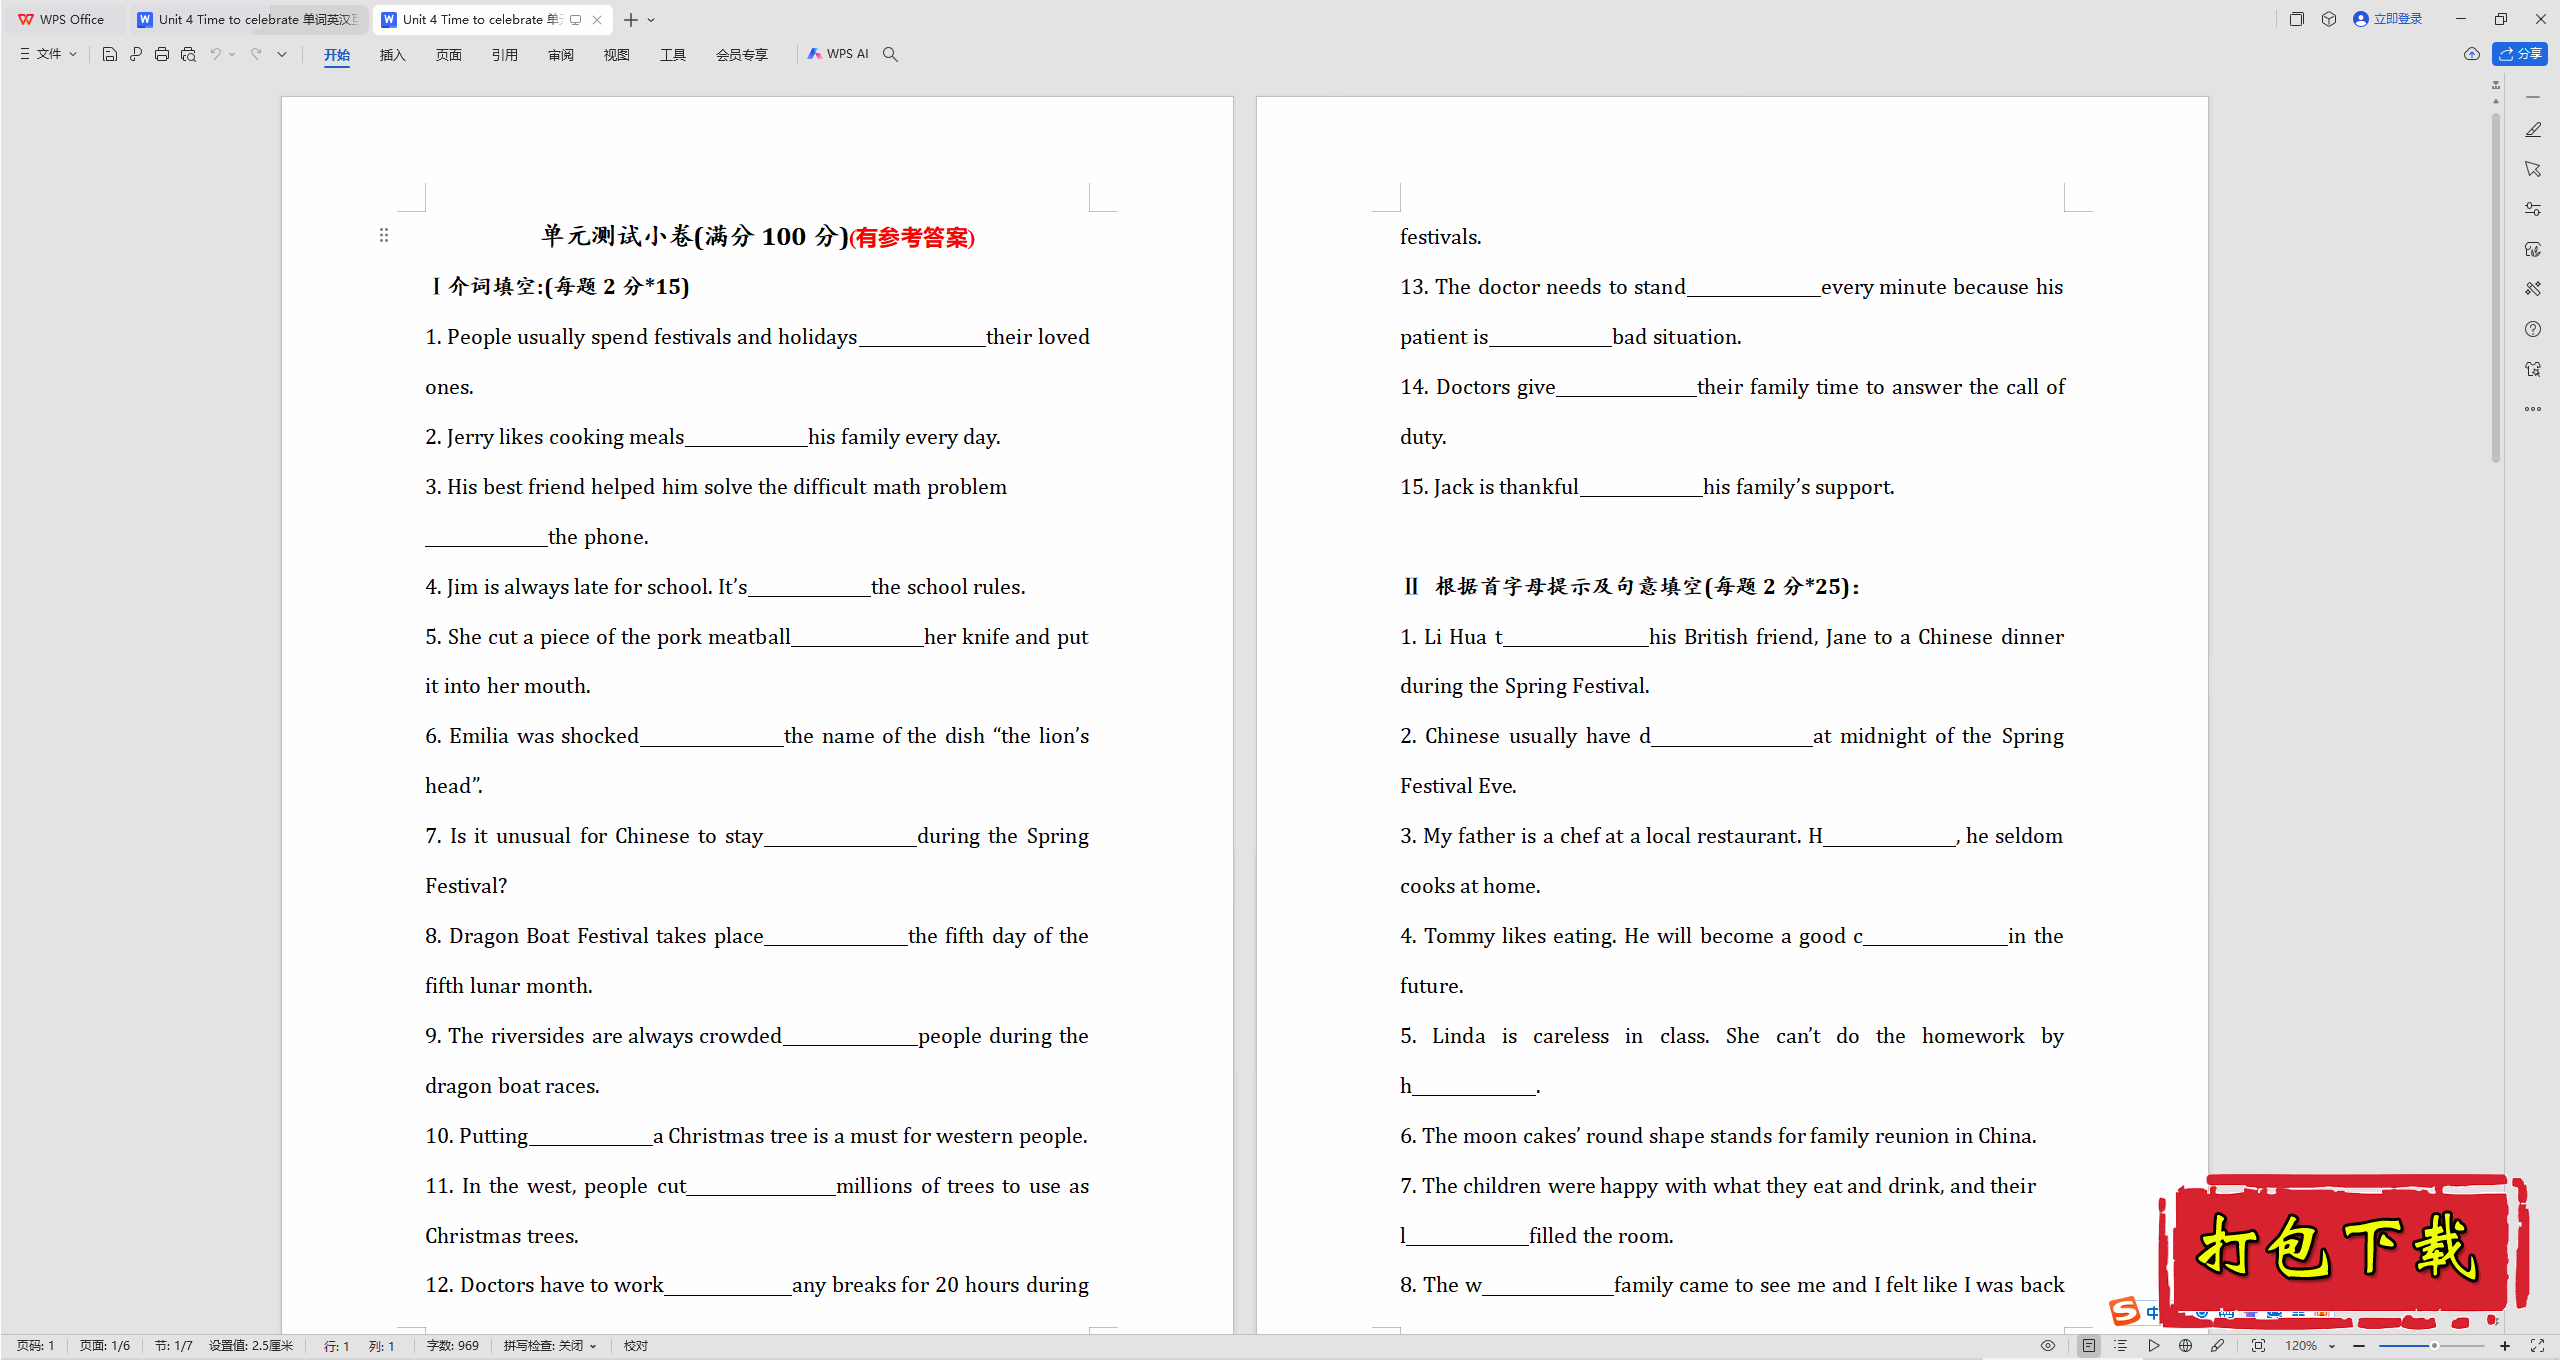
Task: Click the Undo arrow
Action: pyautogui.click(x=215, y=54)
